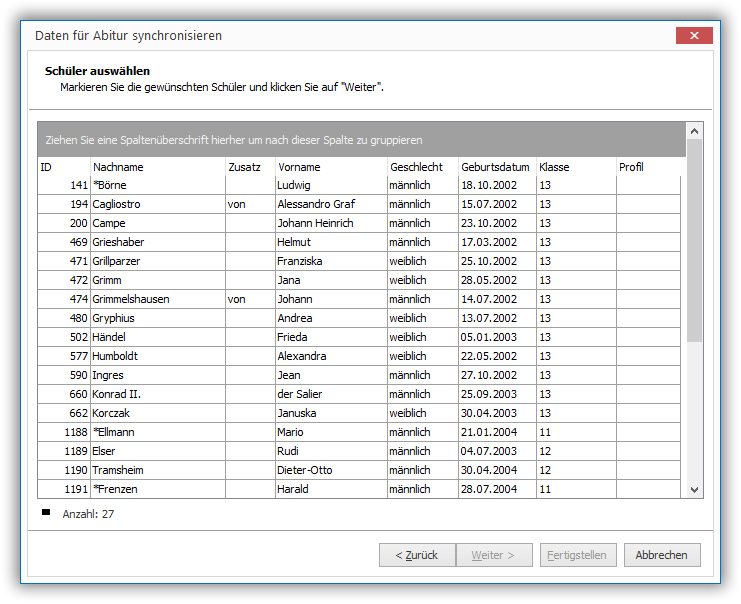Select the student Konrad II.
741x604 pixels.
(359, 394)
